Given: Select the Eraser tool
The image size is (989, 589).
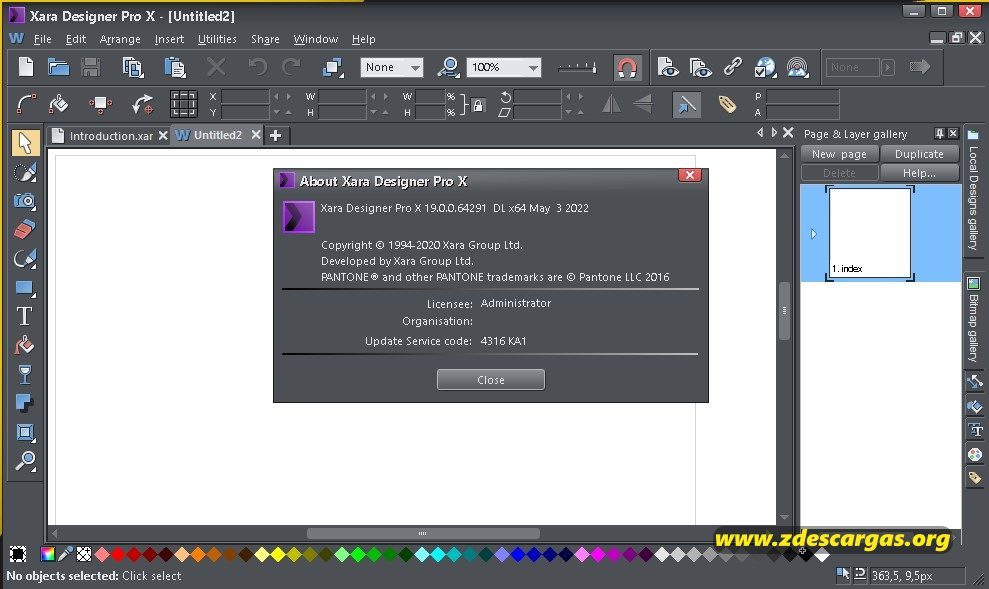Looking at the screenshot, I should 25,230.
